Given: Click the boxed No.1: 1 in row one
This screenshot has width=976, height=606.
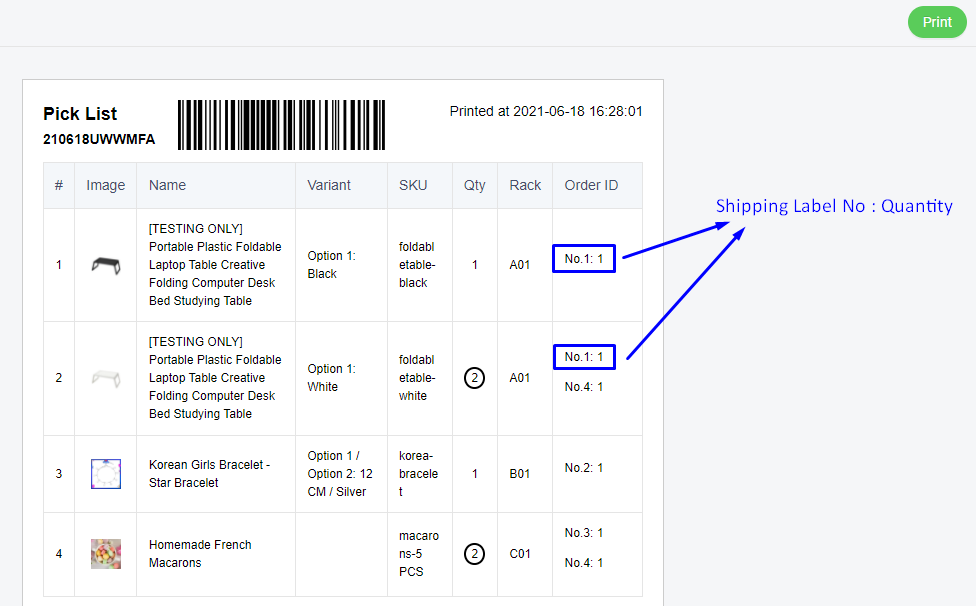Looking at the screenshot, I should pyautogui.click(x=584, y=259).
